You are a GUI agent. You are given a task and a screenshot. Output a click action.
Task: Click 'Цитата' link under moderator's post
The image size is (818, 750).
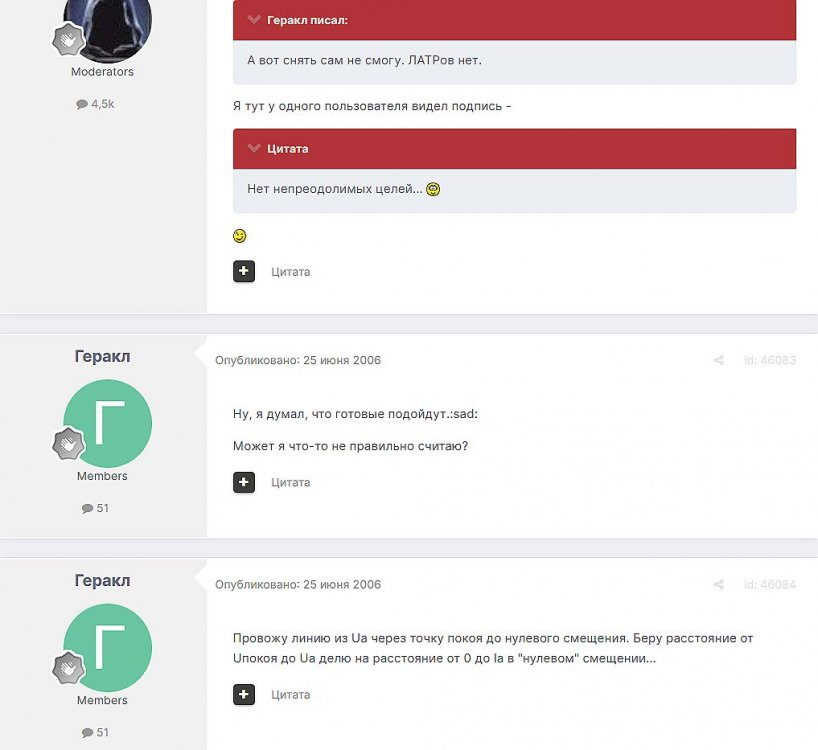291,272
